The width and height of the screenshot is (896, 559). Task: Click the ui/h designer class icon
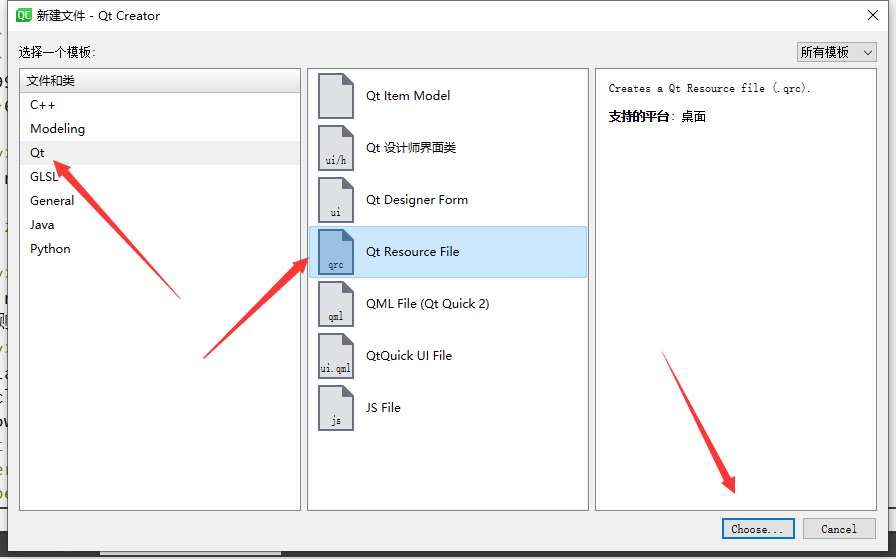336,148
